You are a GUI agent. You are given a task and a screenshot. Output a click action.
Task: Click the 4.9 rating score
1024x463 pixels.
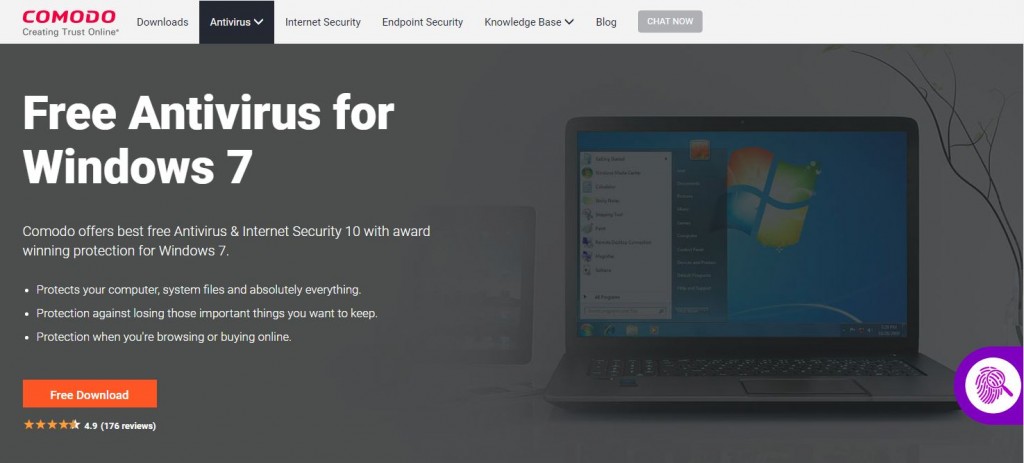pos(91,426)
